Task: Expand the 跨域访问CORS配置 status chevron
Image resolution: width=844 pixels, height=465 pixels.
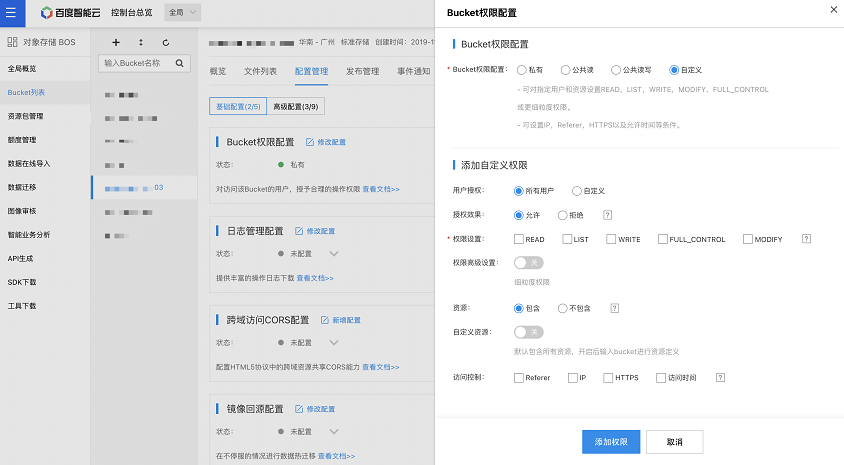Action: pos(334,342)
